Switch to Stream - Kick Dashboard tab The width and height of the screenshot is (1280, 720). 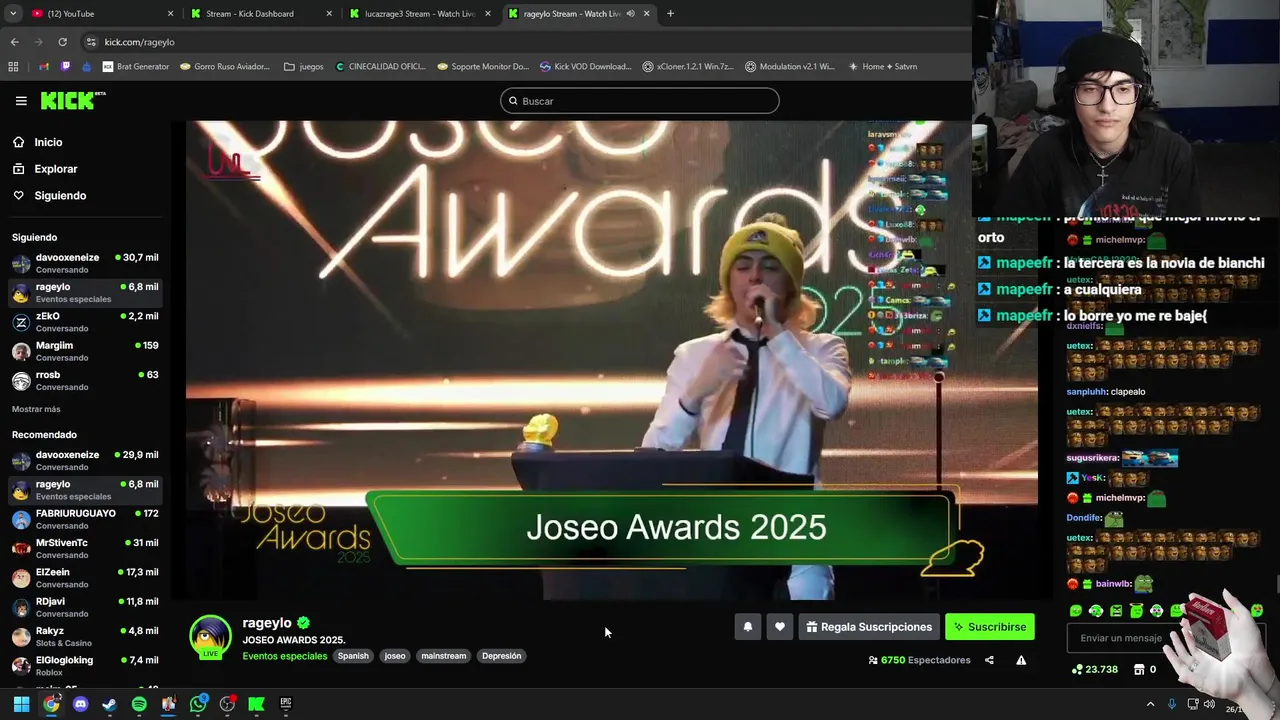(x=261, y=14)
